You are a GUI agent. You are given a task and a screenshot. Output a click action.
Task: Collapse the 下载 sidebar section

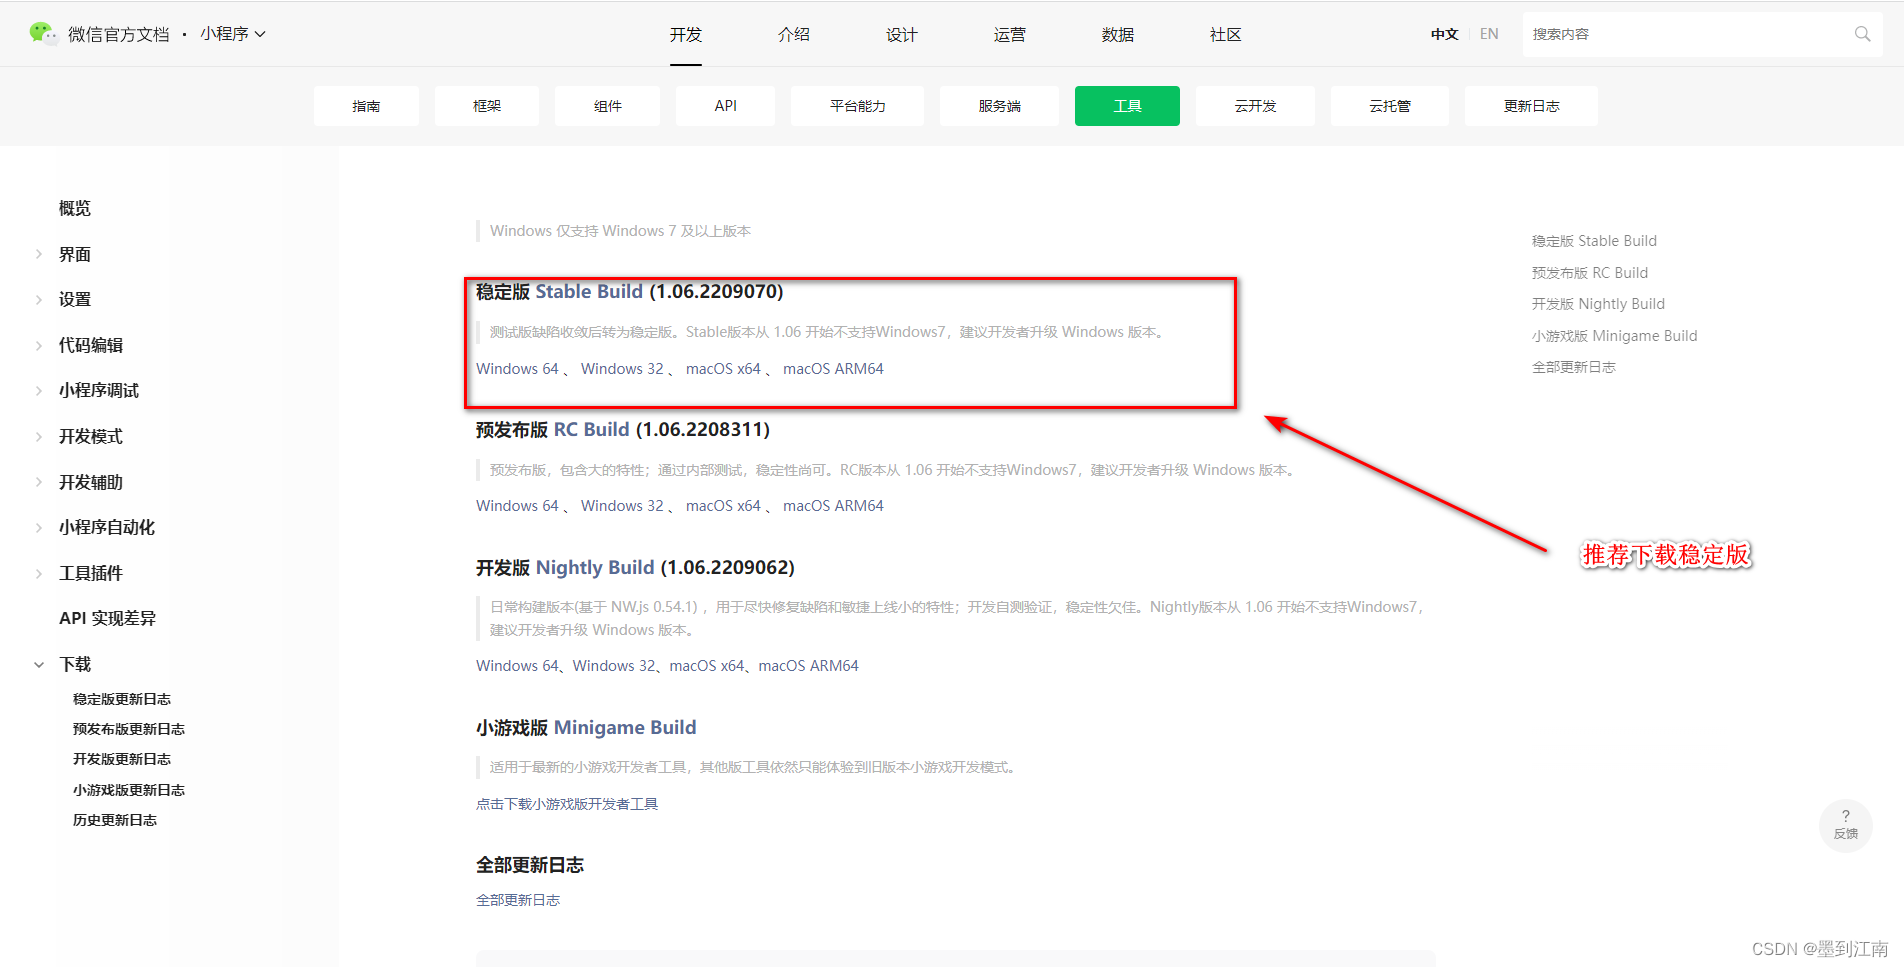point(39,664)
